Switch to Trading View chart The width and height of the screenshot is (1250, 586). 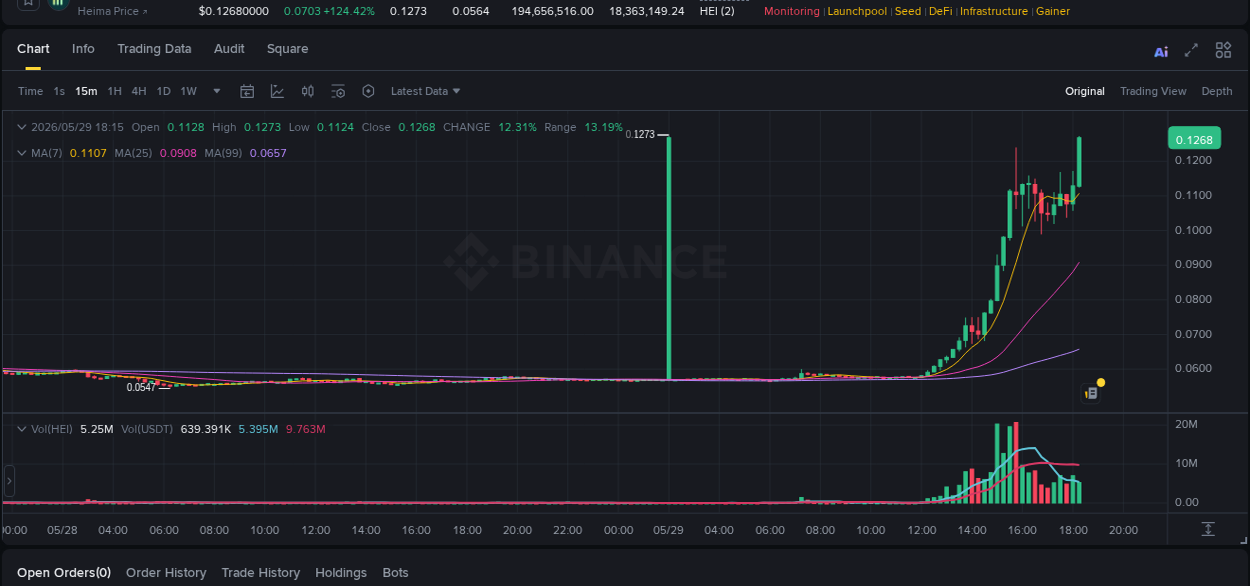coord(1153,91)
